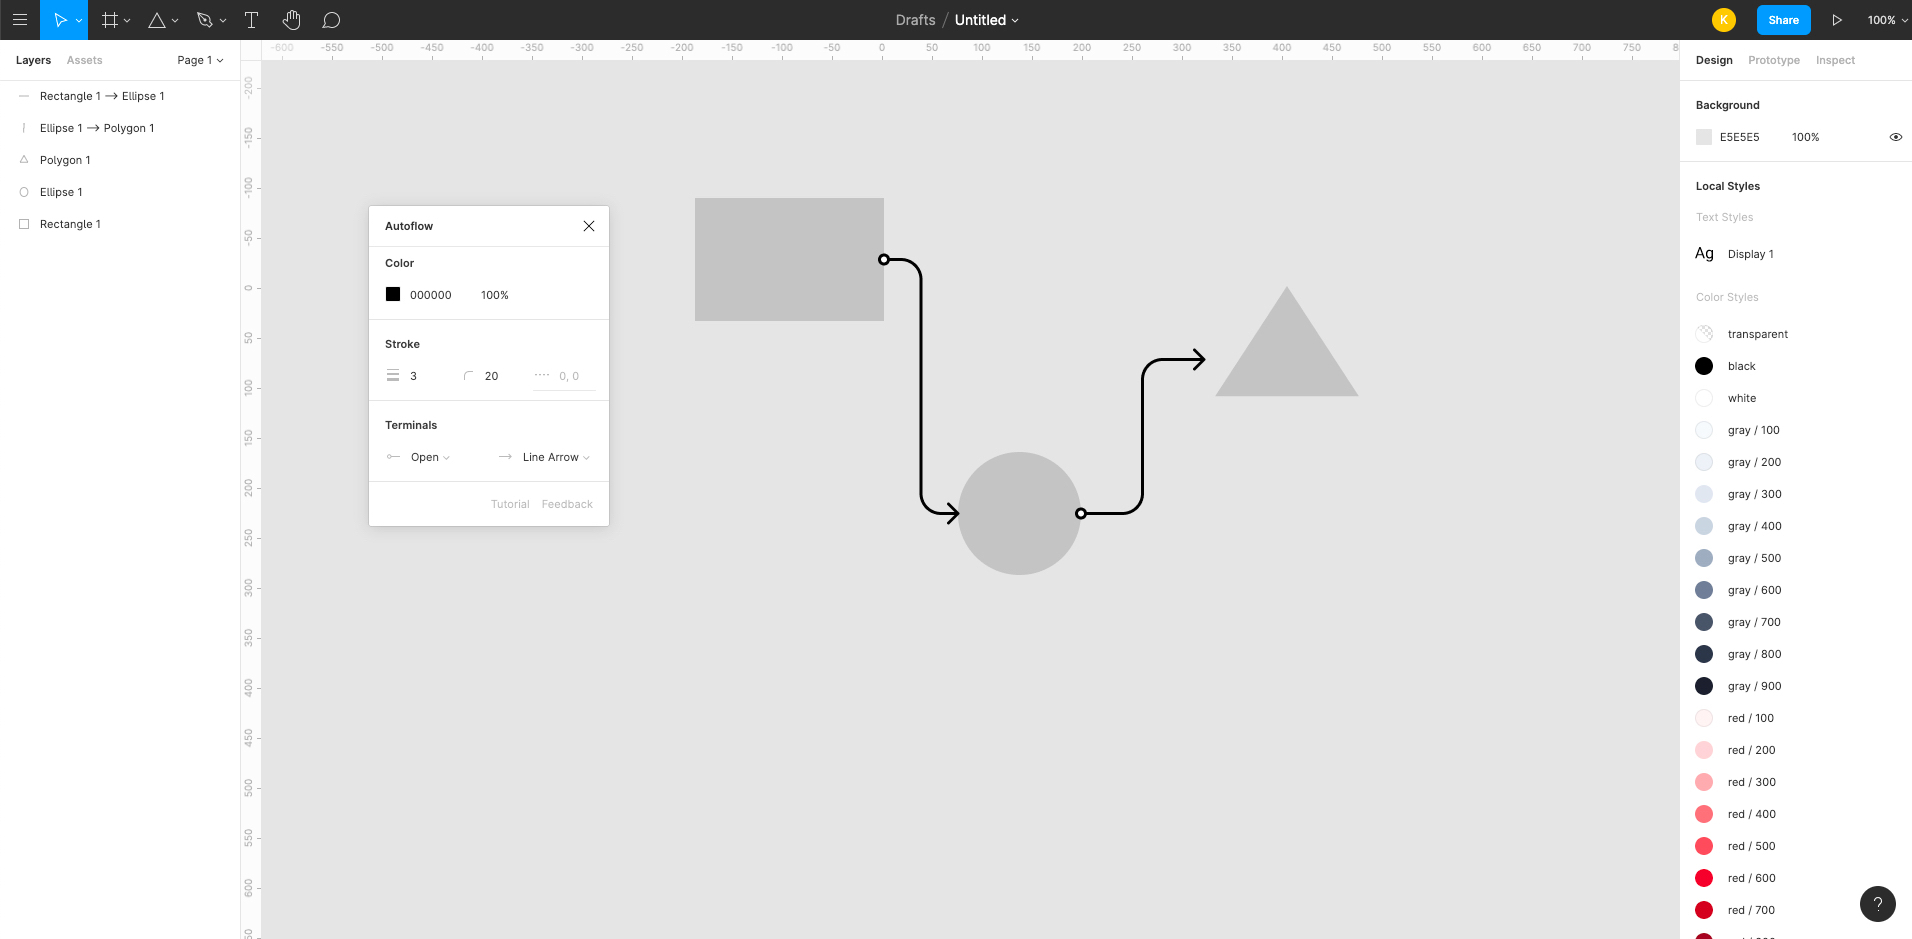Open the Page 1 dropdown
This screenshot has width=1912, height=939.
point(200,60)
